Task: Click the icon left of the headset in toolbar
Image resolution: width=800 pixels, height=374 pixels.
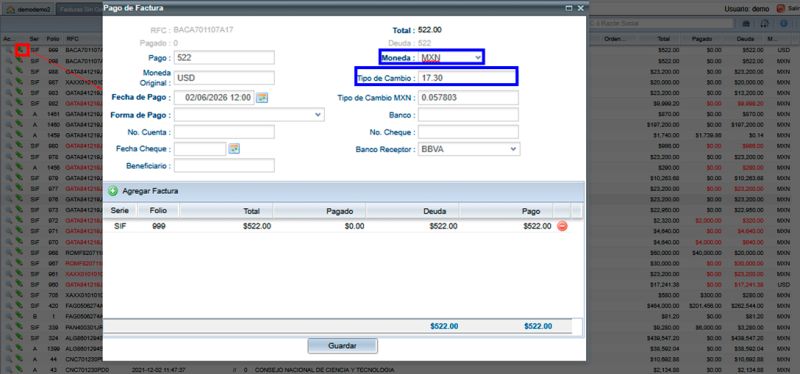Action: pos(746,24)
